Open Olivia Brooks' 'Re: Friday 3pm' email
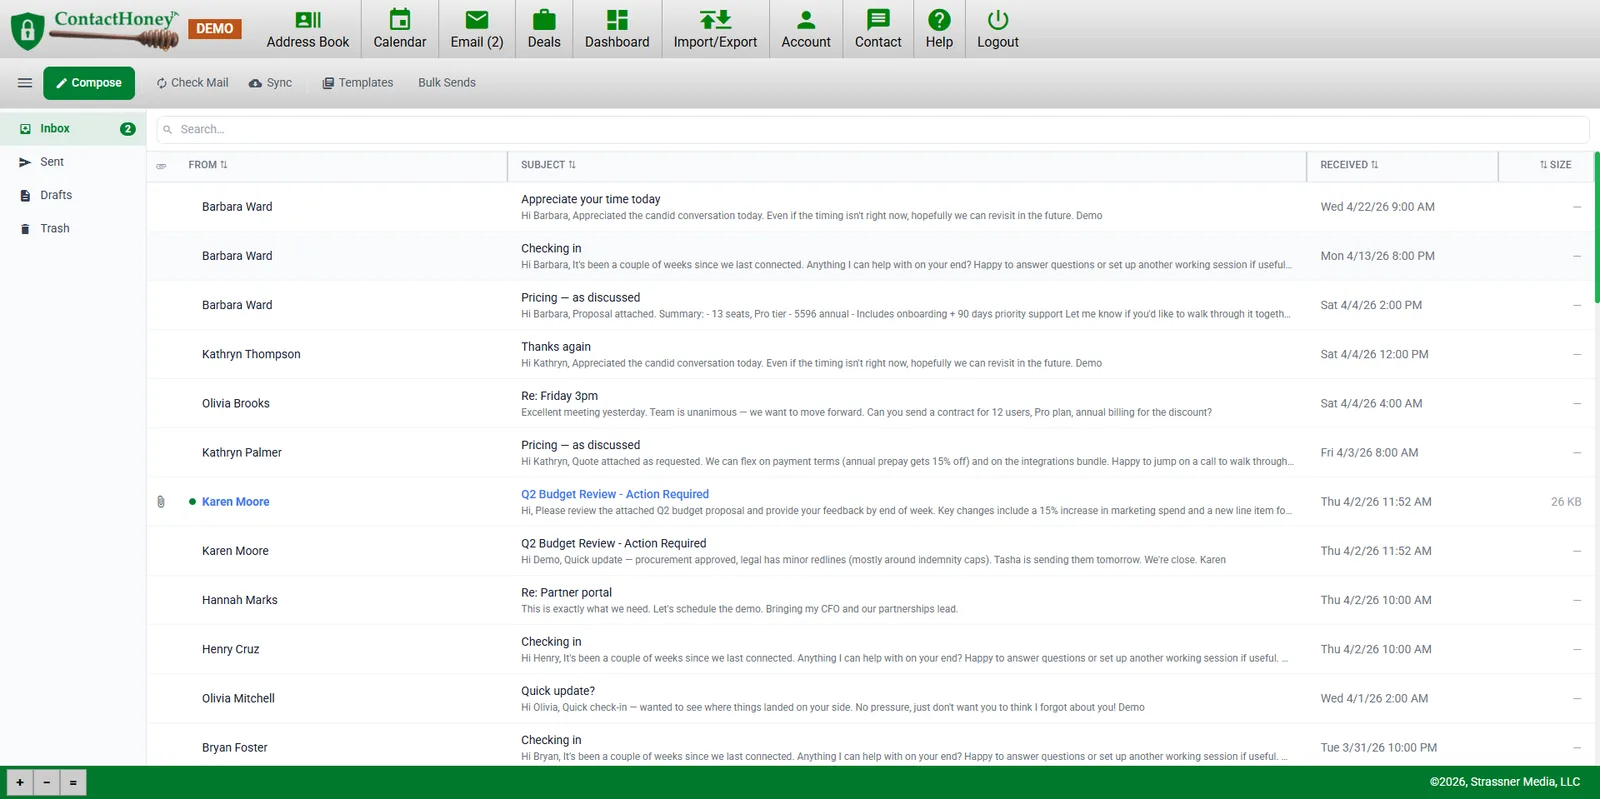Viewport: 1600px width, 799px height. coord(869,404)
